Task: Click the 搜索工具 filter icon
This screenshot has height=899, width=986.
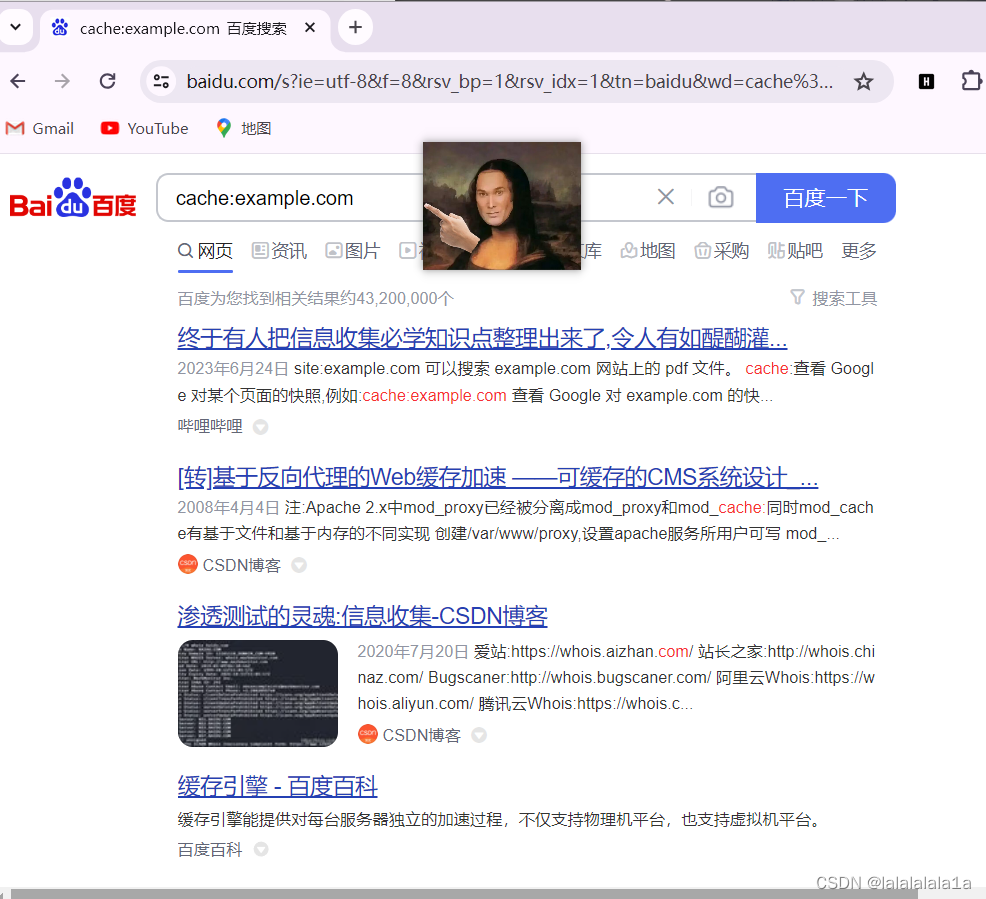Action: pos(797,297)
